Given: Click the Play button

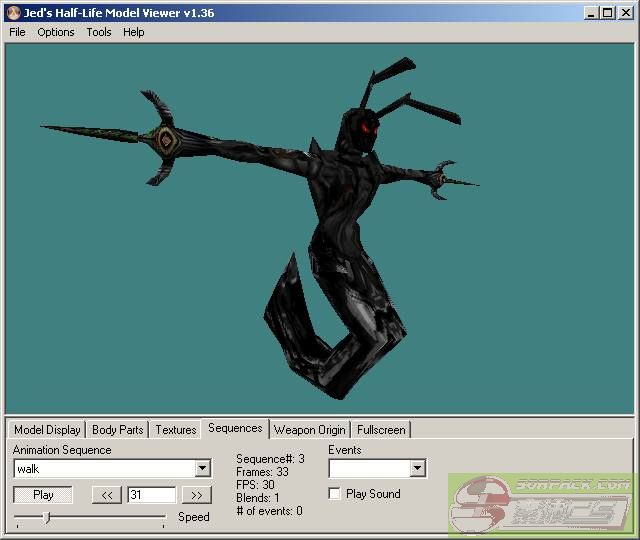Looking at the screenshot, I should 43,495.
